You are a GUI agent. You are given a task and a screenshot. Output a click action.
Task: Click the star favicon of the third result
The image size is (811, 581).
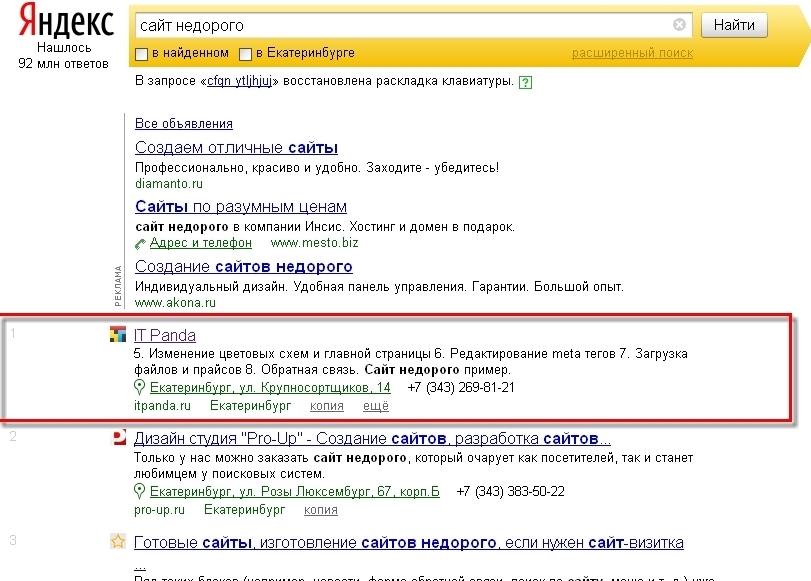[x=118, y=542]
